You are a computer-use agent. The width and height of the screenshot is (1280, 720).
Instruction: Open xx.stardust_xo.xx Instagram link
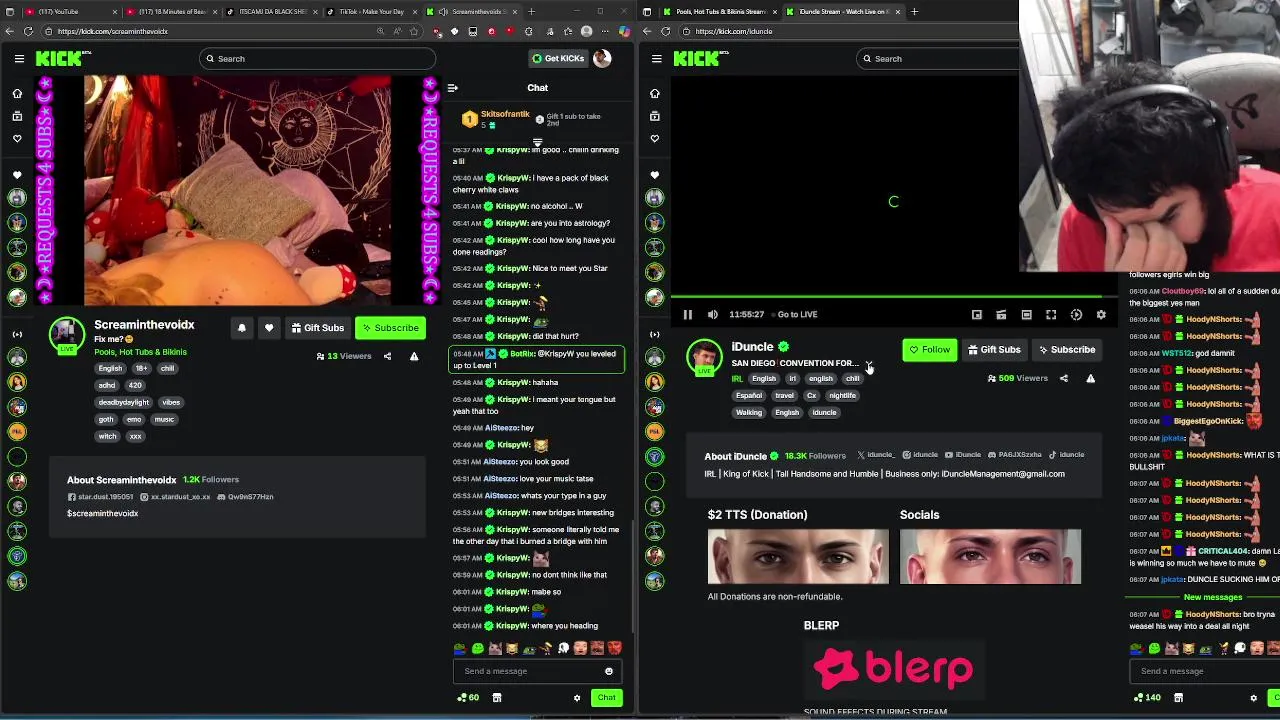pos(176,497)
